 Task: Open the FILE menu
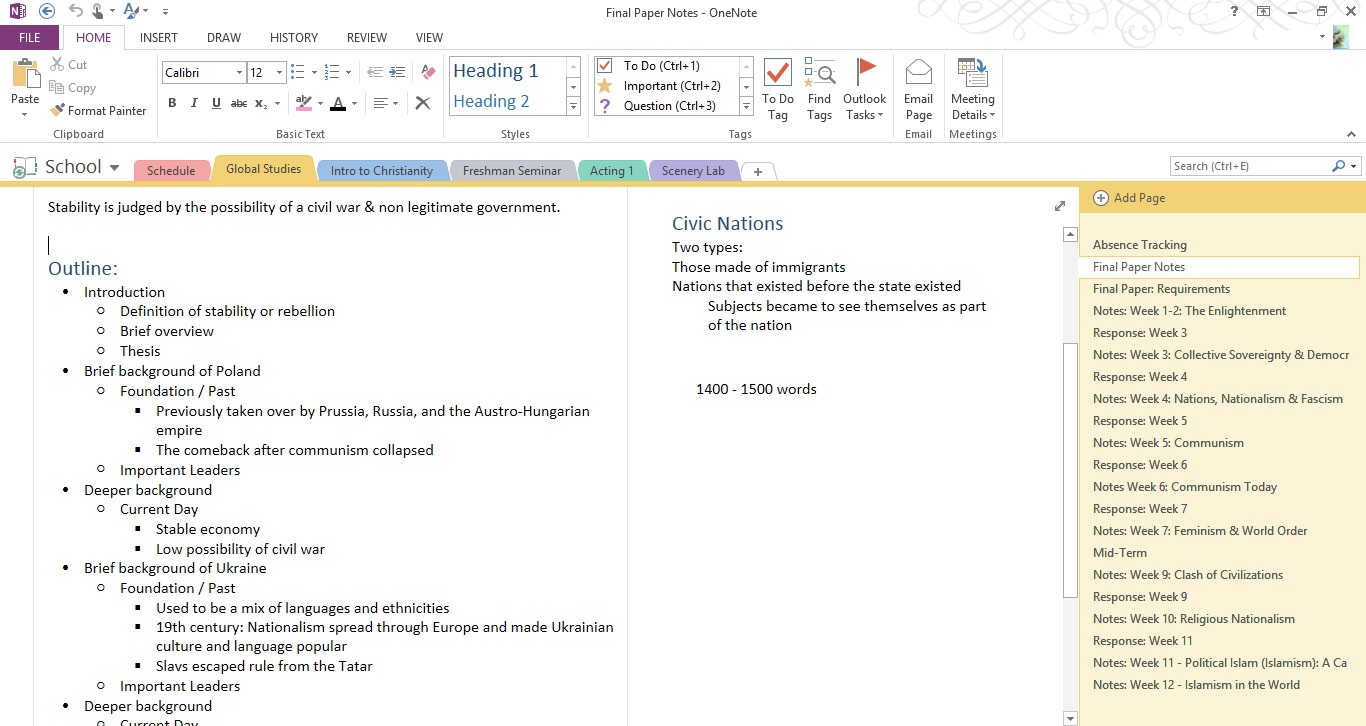[29, 38]
